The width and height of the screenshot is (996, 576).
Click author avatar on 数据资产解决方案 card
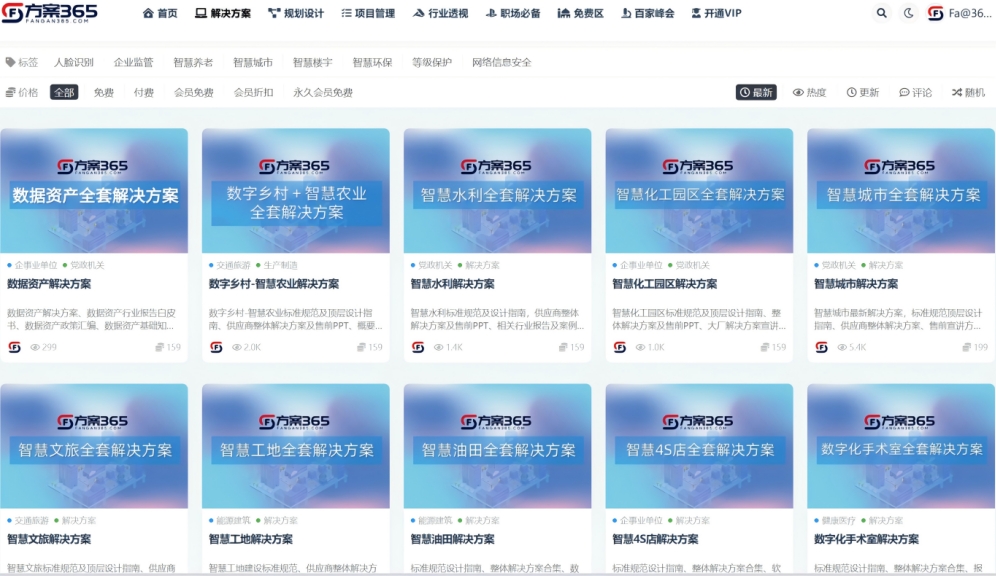click(x=14, y=347)
